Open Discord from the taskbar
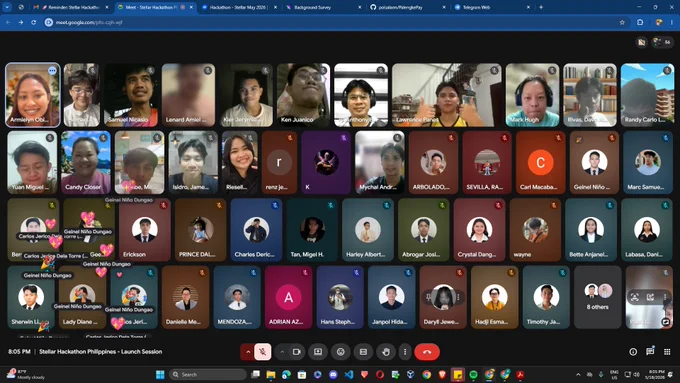Screen dimensions: 680x383 click(x=333, y=374)
